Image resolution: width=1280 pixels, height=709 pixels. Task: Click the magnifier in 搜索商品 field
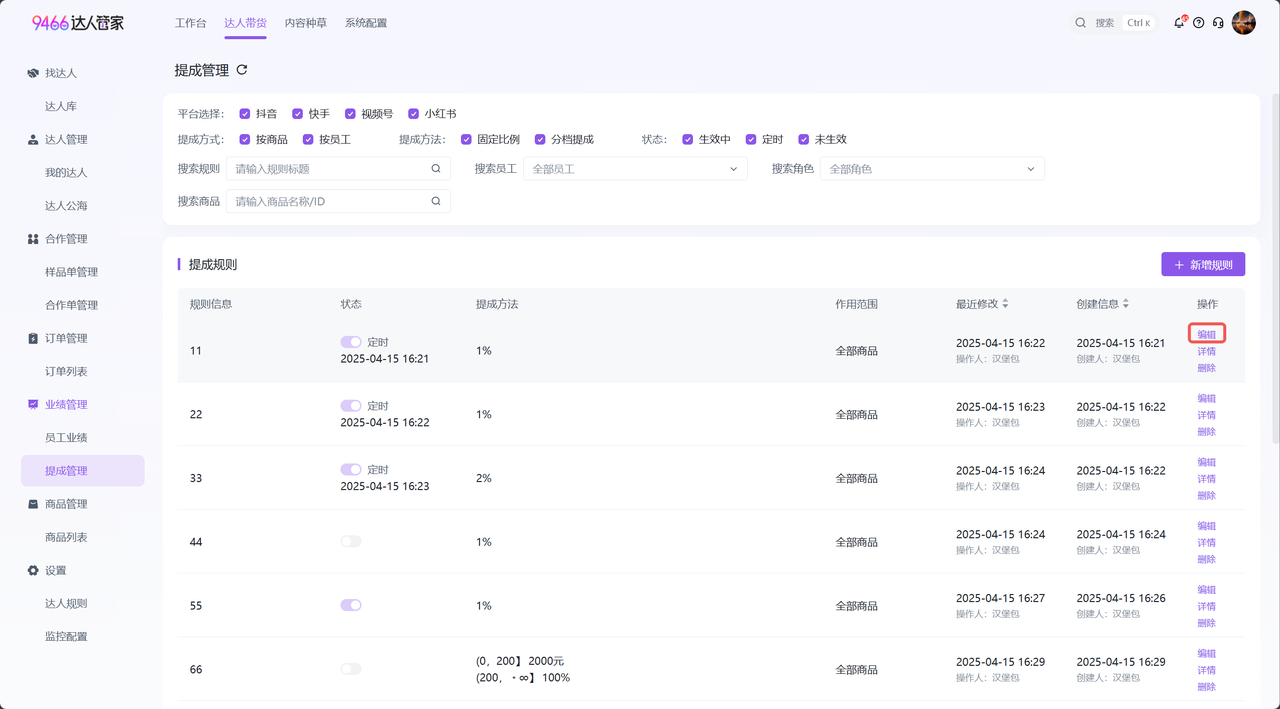pos(436,201)
